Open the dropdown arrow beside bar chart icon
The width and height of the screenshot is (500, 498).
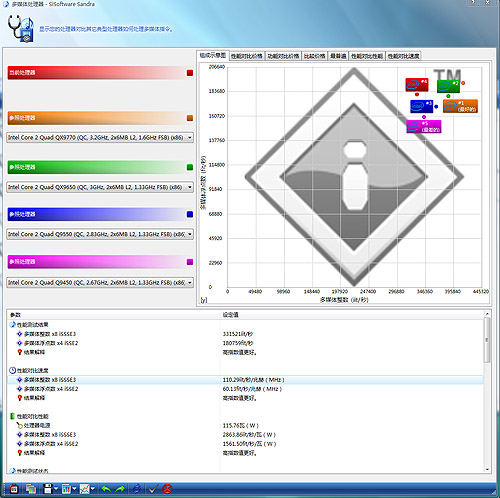[x=74, y=489]
